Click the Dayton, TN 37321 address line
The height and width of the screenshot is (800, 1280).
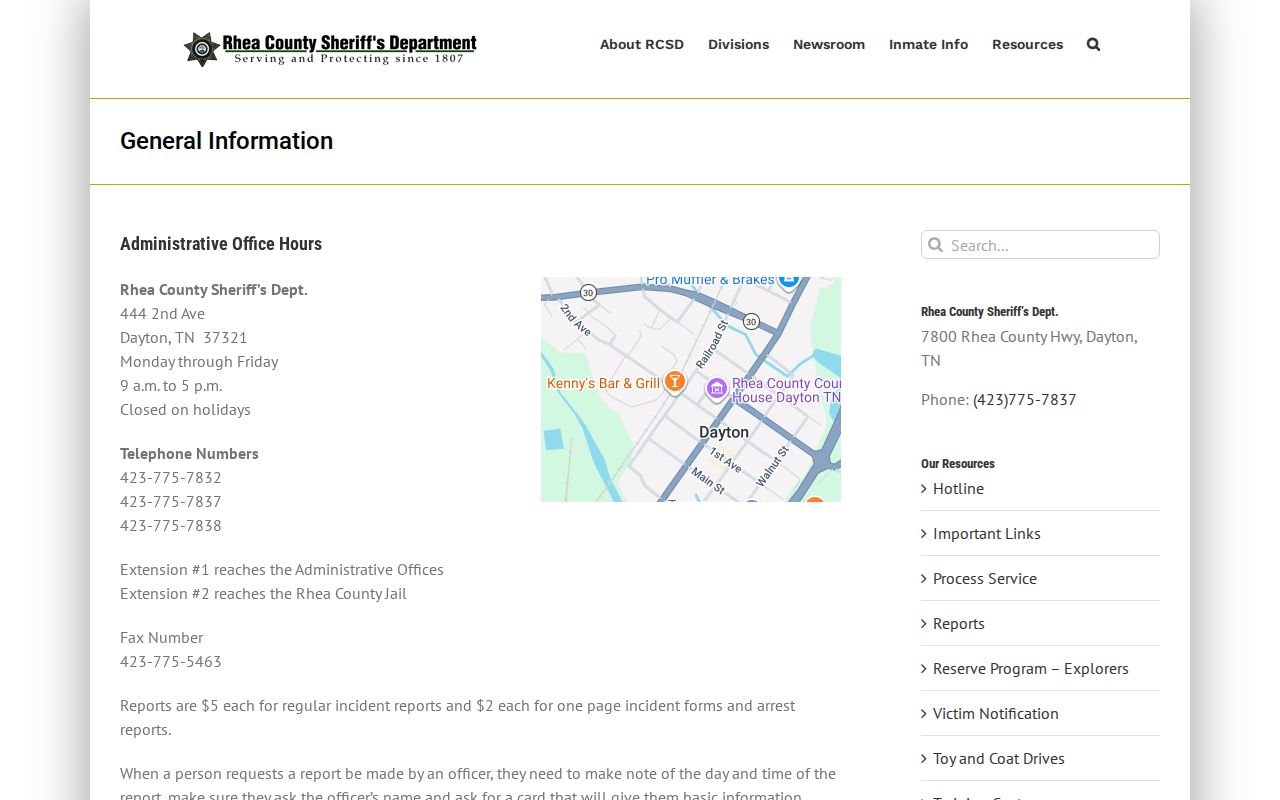tap(183, 337)
